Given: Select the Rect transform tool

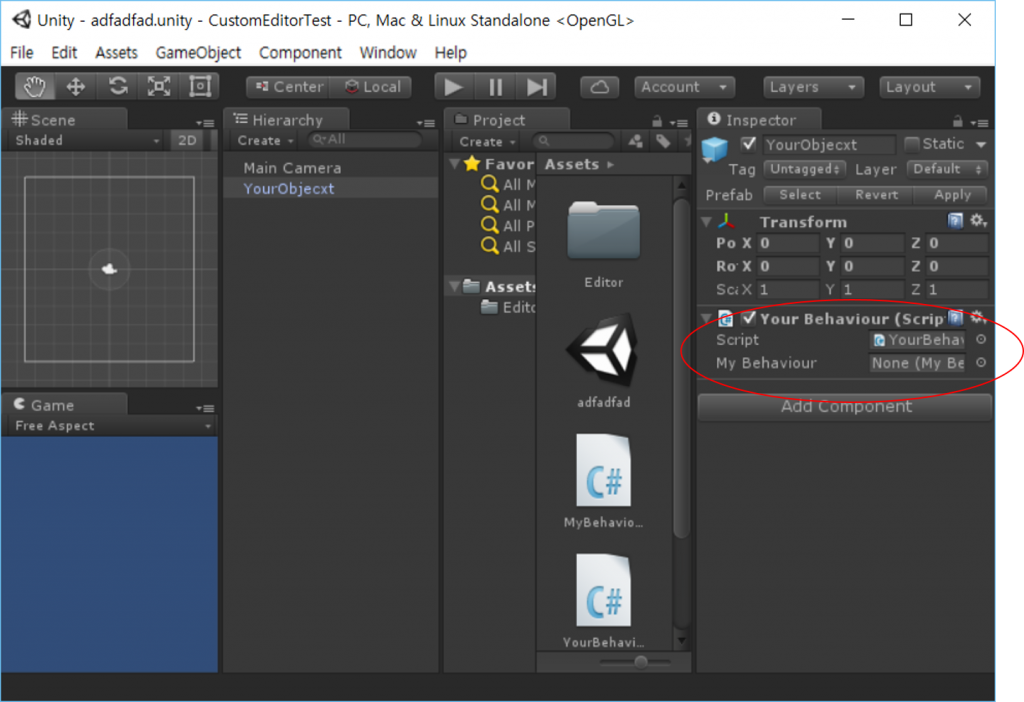Looking at the screenshot, I should point(198,87).
